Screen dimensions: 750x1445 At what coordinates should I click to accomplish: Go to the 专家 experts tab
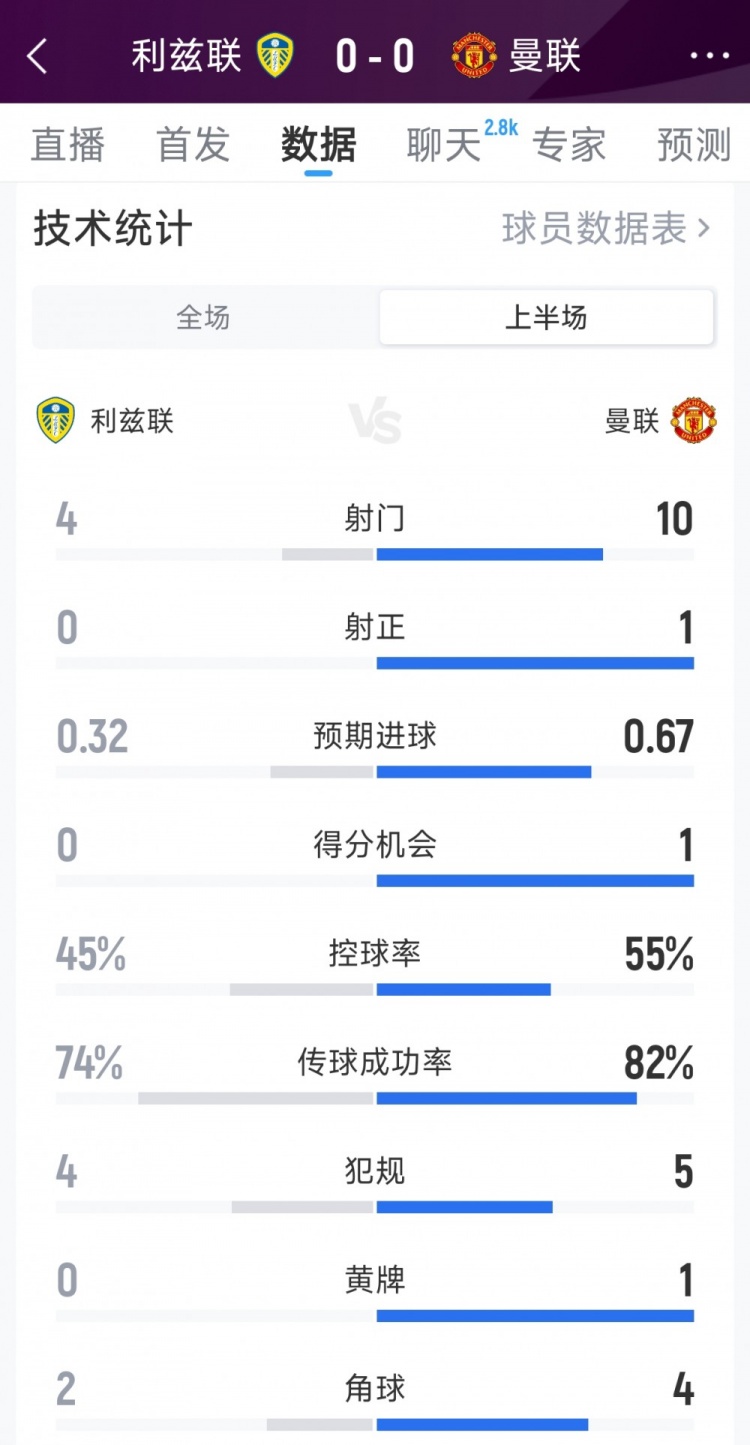[569, 145]
